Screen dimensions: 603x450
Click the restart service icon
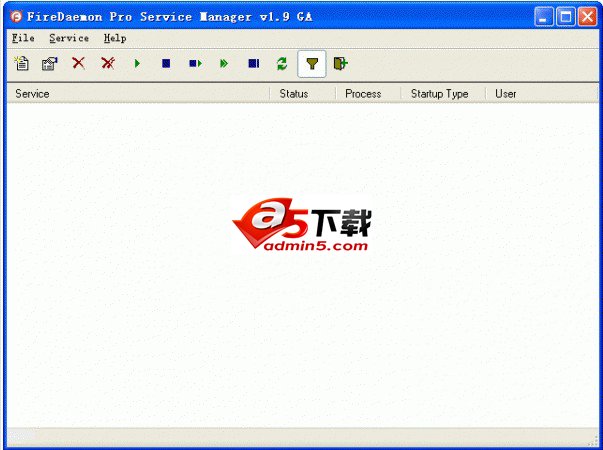[x=195, y=63]
